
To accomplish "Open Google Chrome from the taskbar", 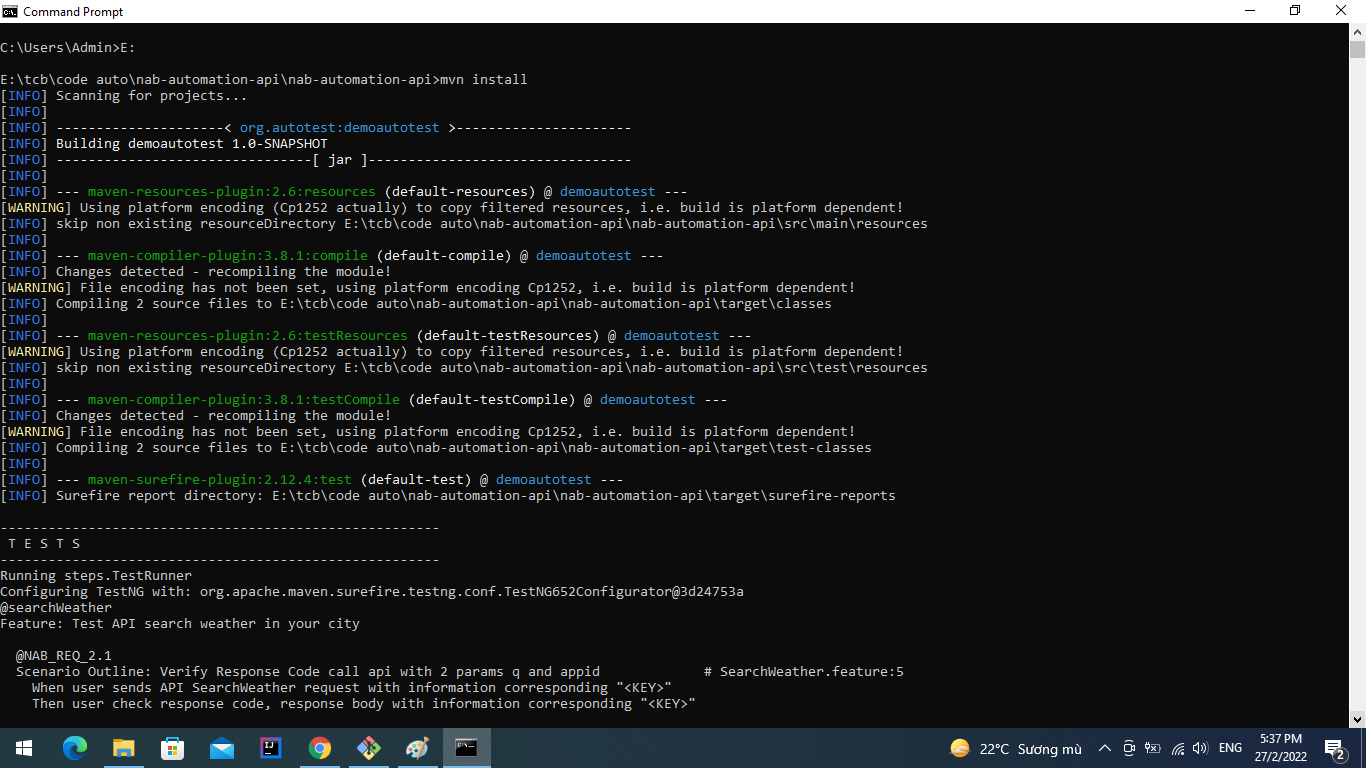I will click(319, 748).
